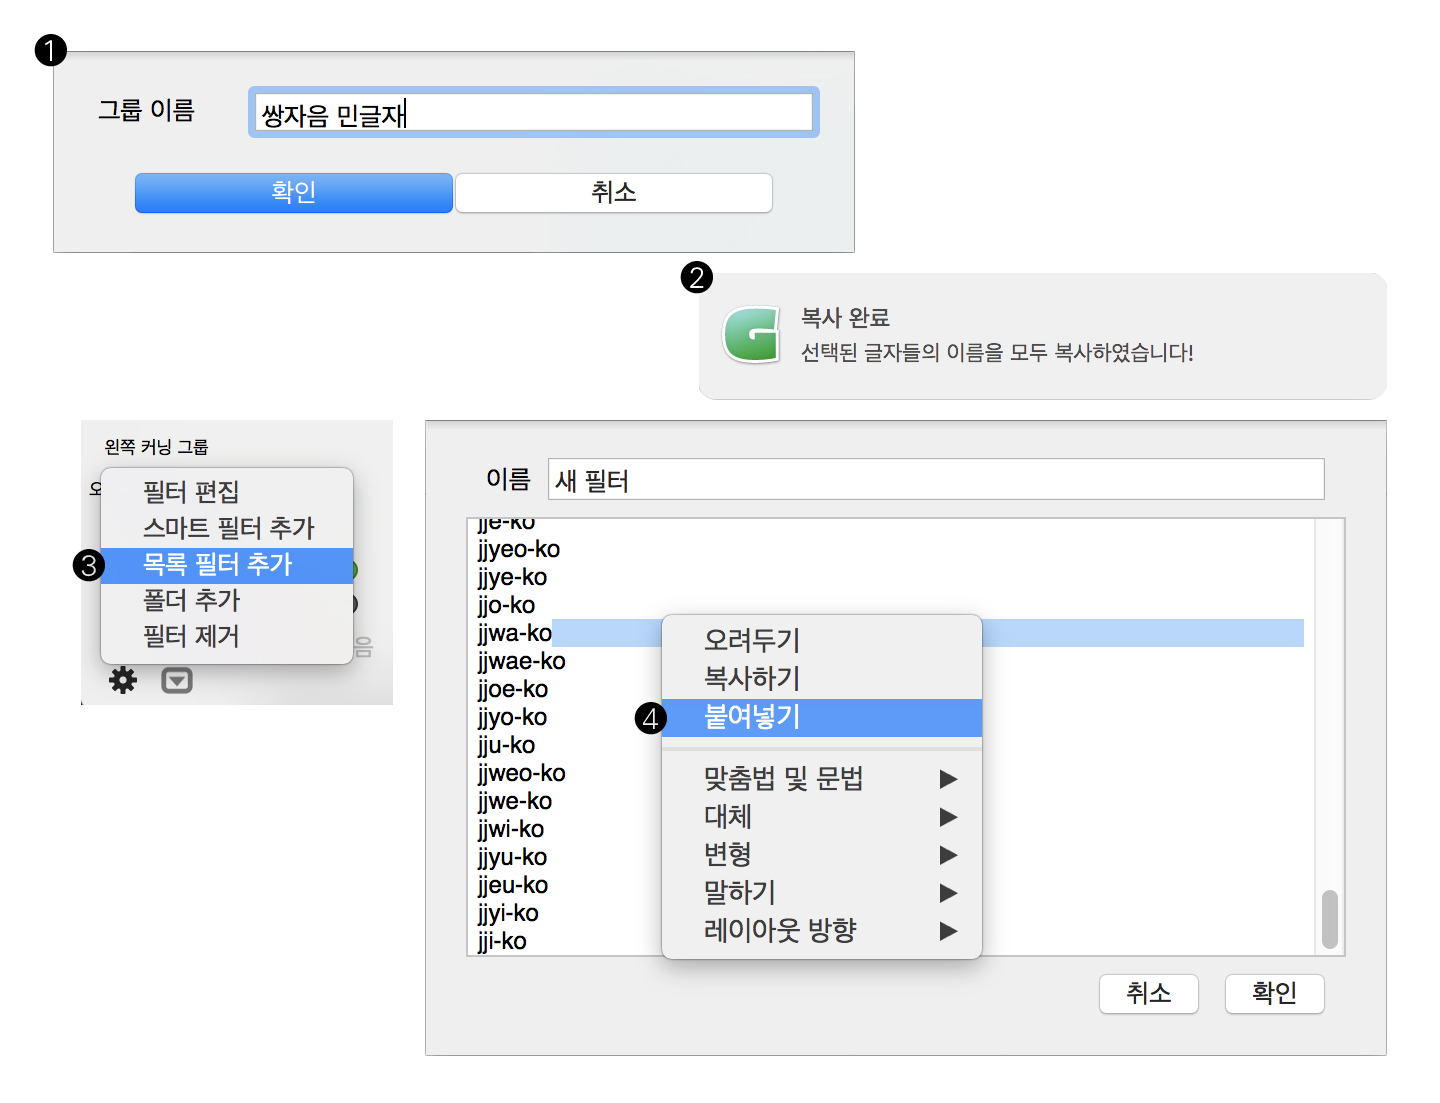This screenshot has width=1440, height=1103.
Task: Click the 이름 field containing 새 필터
Action: 936,479
